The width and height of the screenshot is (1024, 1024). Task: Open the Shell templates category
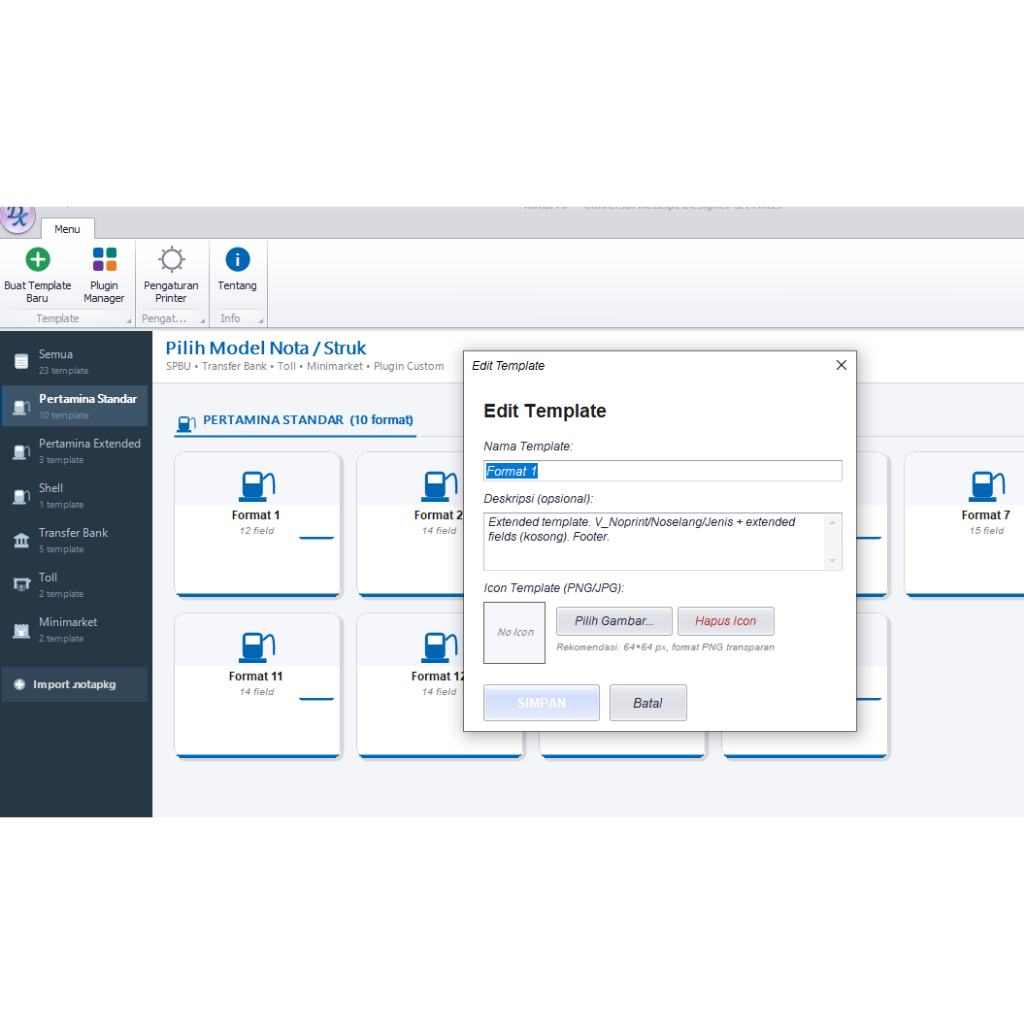[22, 494]
